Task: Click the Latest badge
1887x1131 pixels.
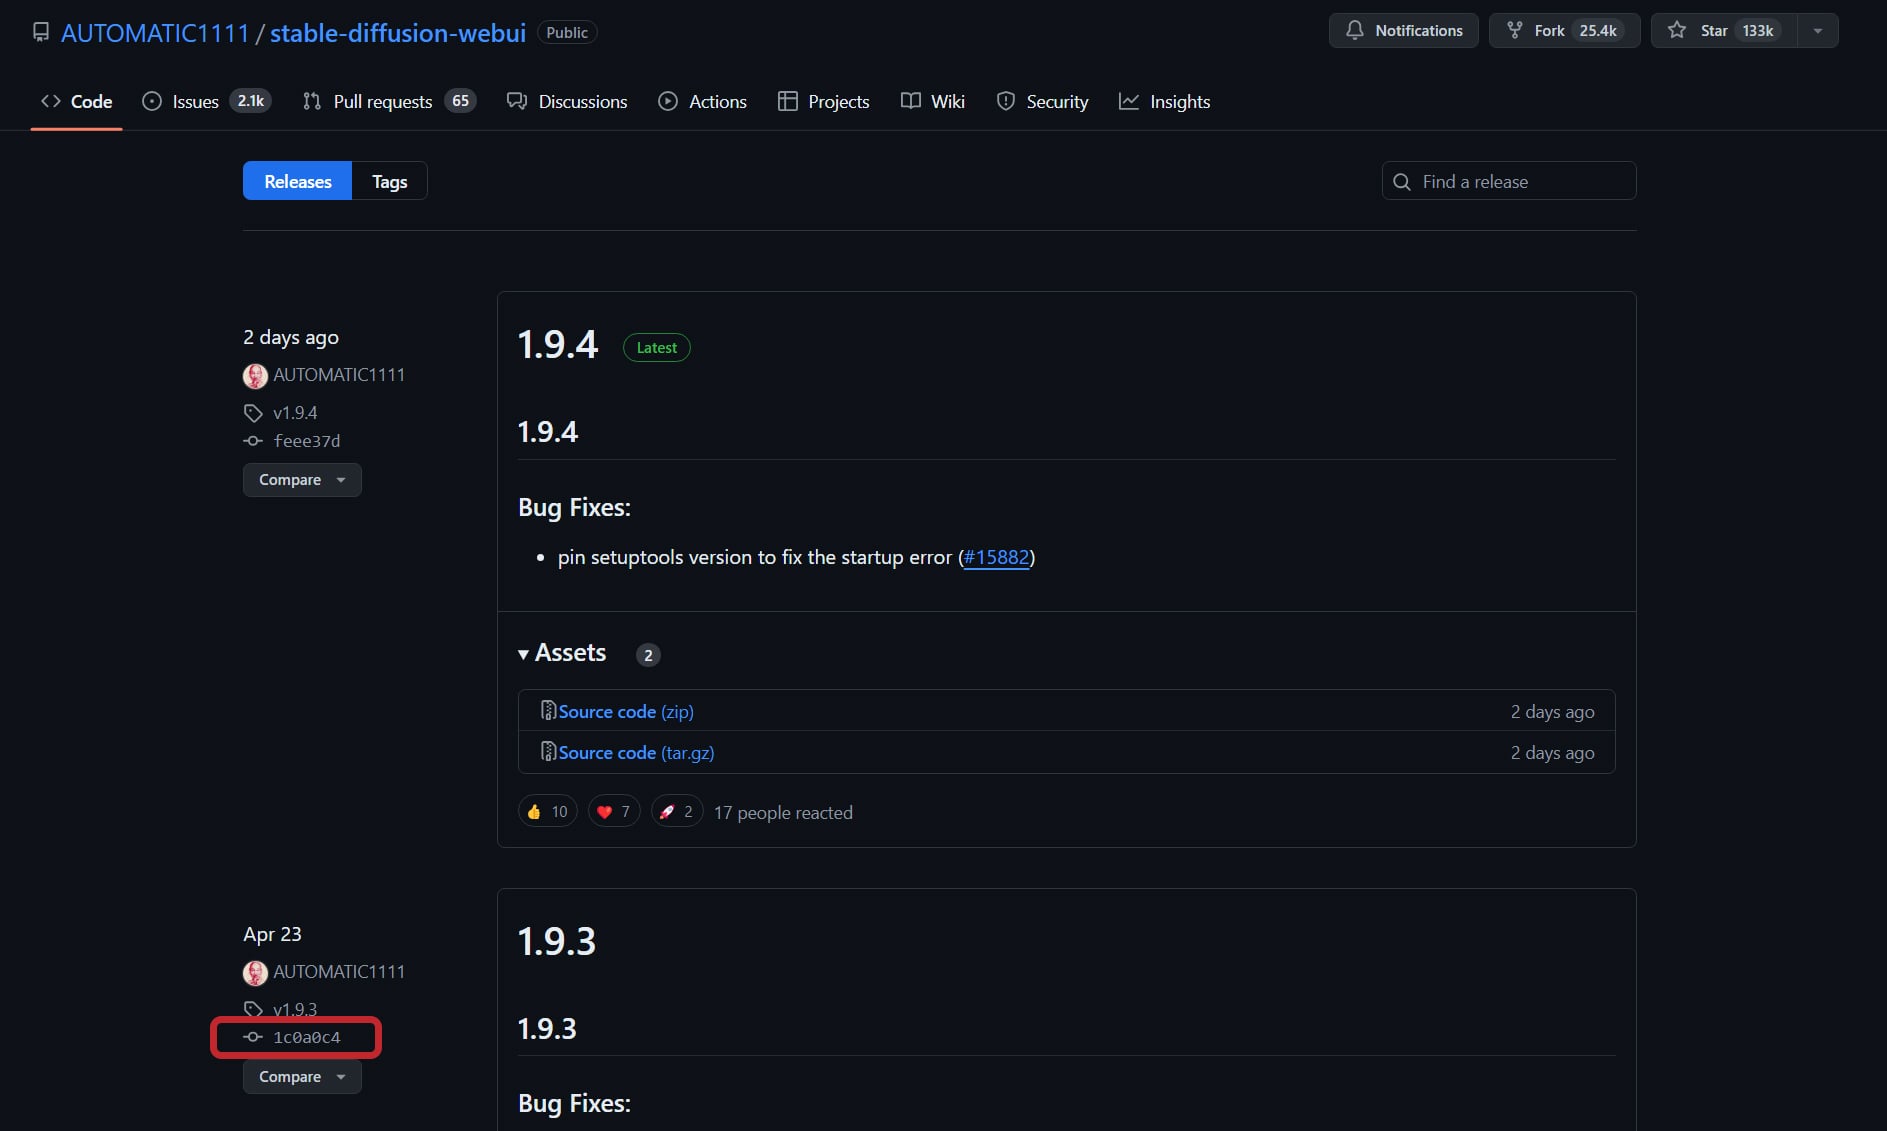Action: click(x=657, y=348)
